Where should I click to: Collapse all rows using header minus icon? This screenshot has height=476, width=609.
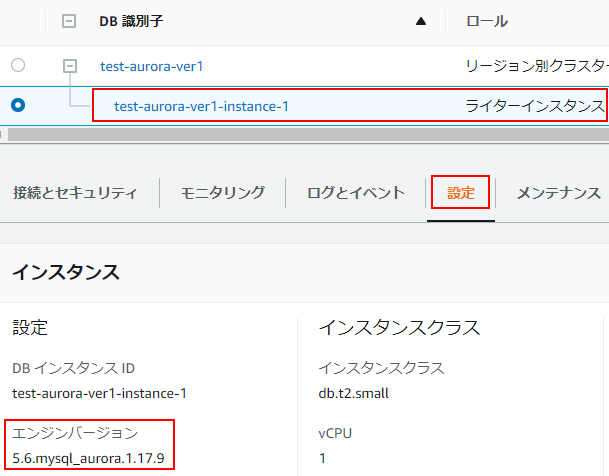tap(69, 21)
